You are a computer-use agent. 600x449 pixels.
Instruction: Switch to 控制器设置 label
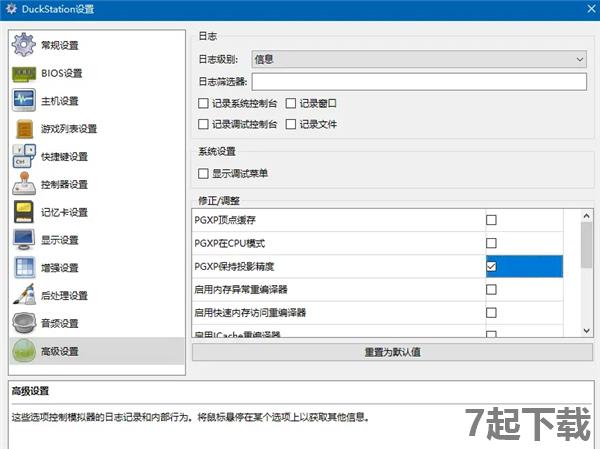point(64,184)
